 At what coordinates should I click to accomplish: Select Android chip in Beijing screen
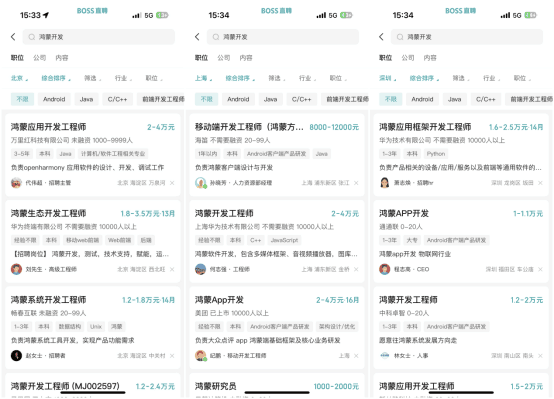54,99
